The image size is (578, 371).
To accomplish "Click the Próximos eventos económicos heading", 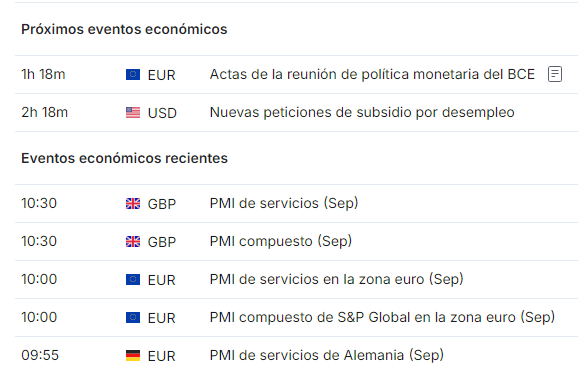I will tap(124, 29).
